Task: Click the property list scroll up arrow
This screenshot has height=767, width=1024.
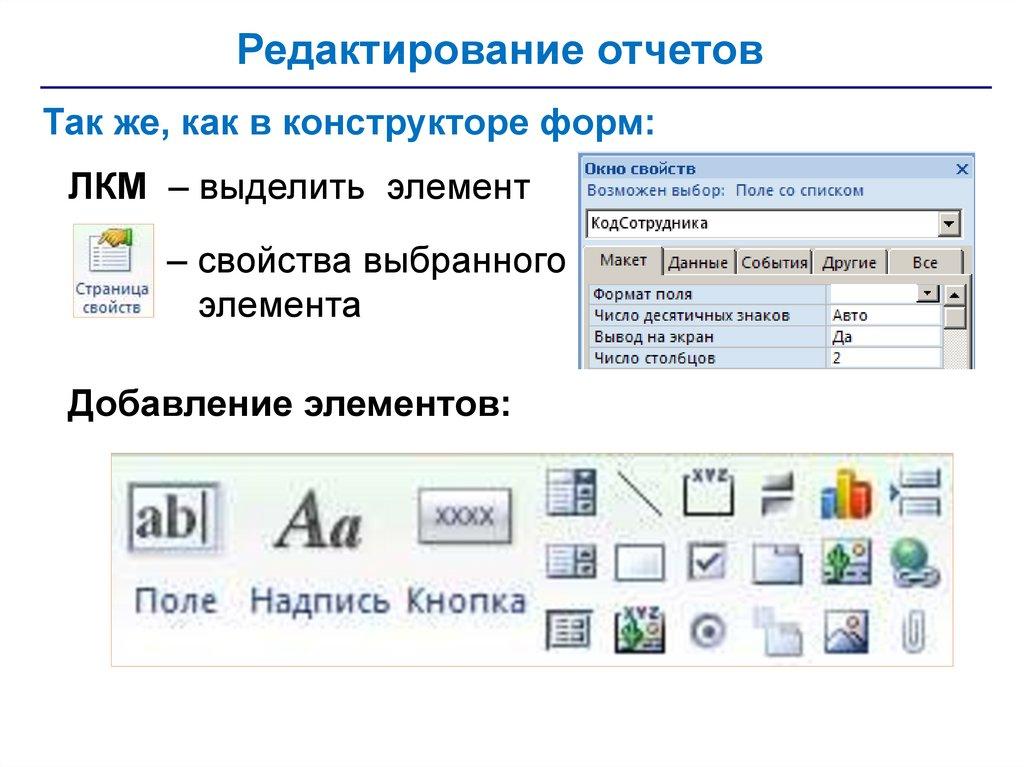Action: [956, 295]
